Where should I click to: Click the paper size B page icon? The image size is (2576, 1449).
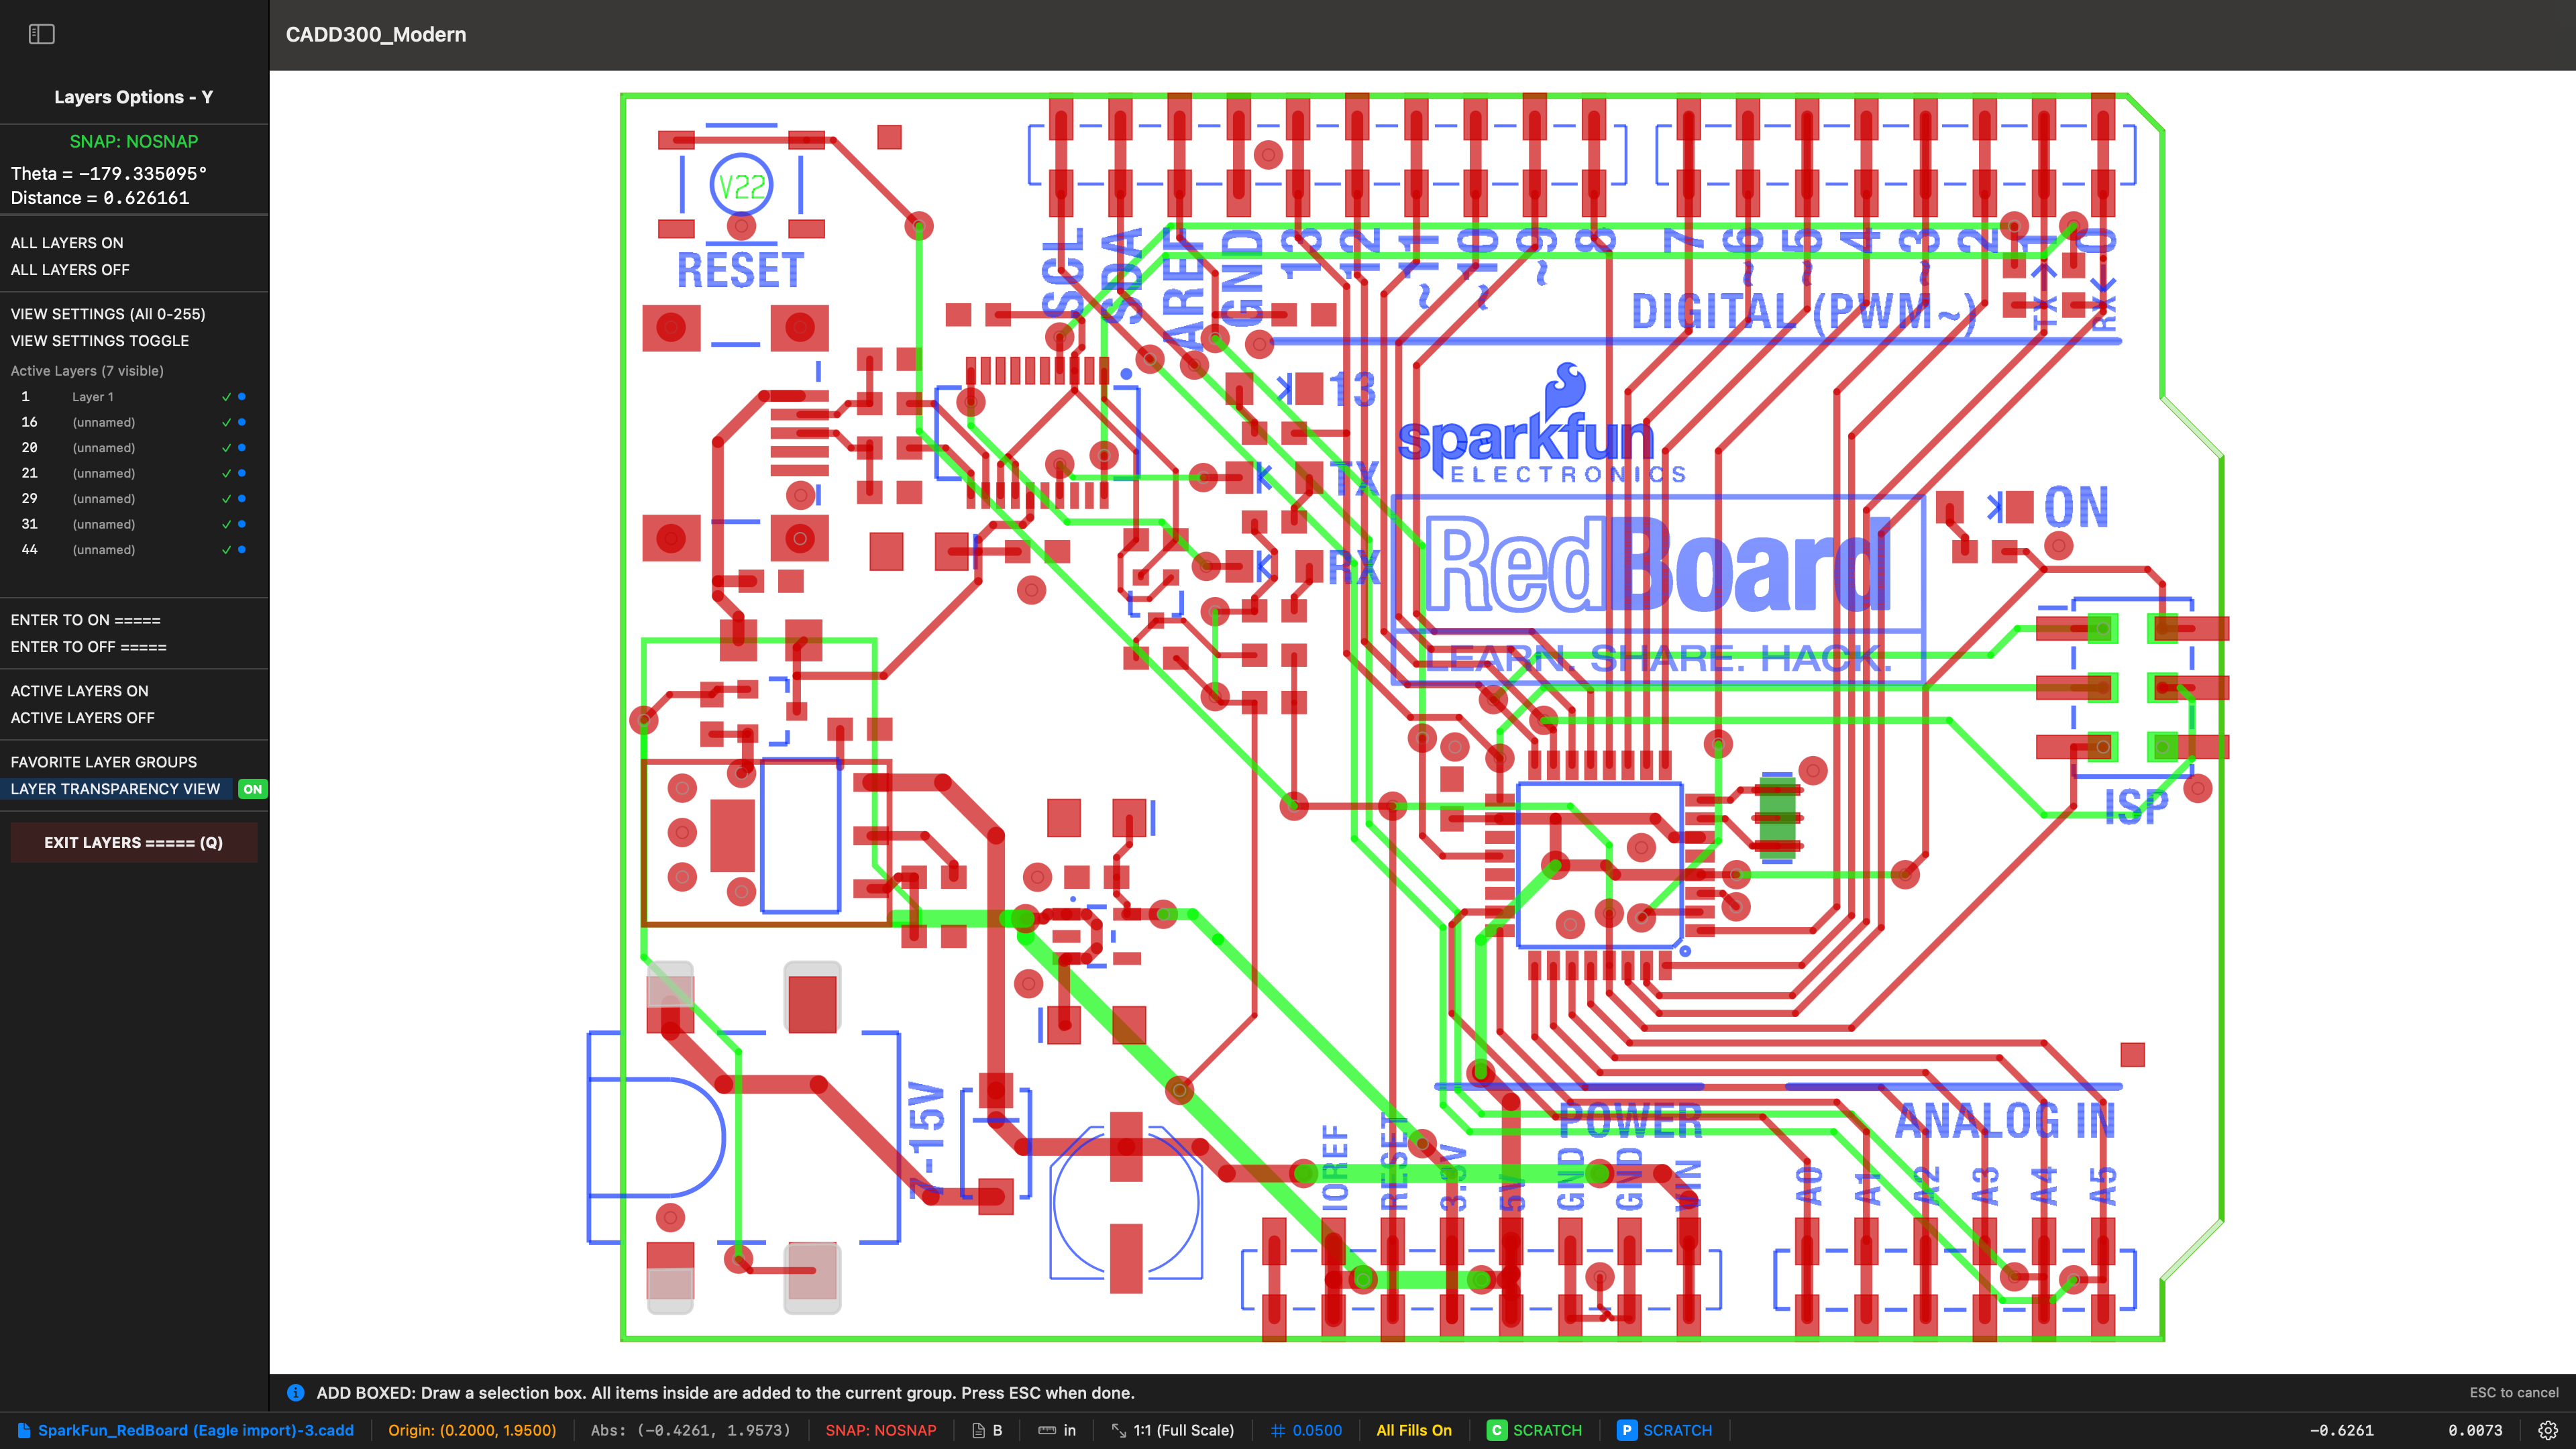click(x=978, y=1430)
